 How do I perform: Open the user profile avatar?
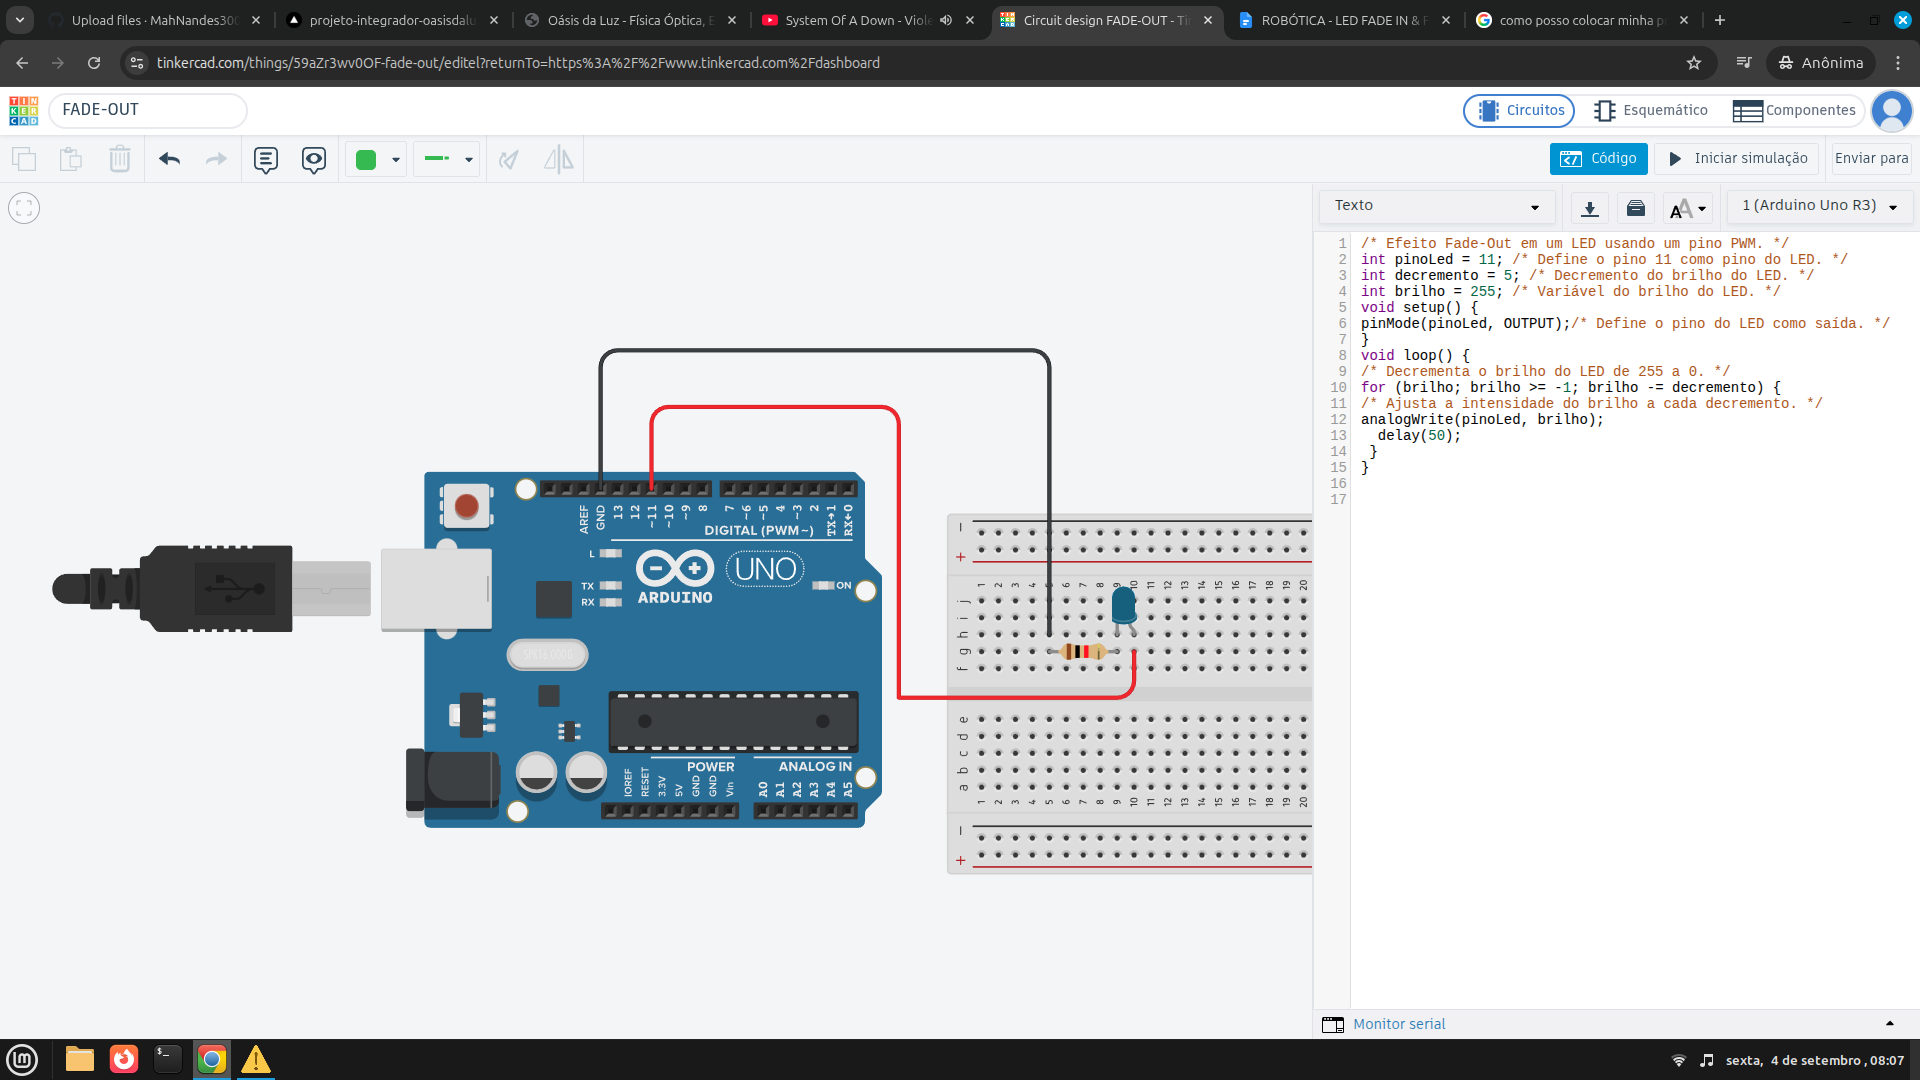coord(1891,110)
